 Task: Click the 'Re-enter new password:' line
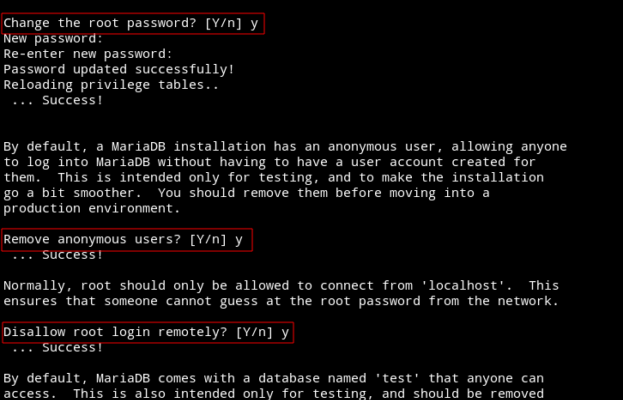[88, 54]
